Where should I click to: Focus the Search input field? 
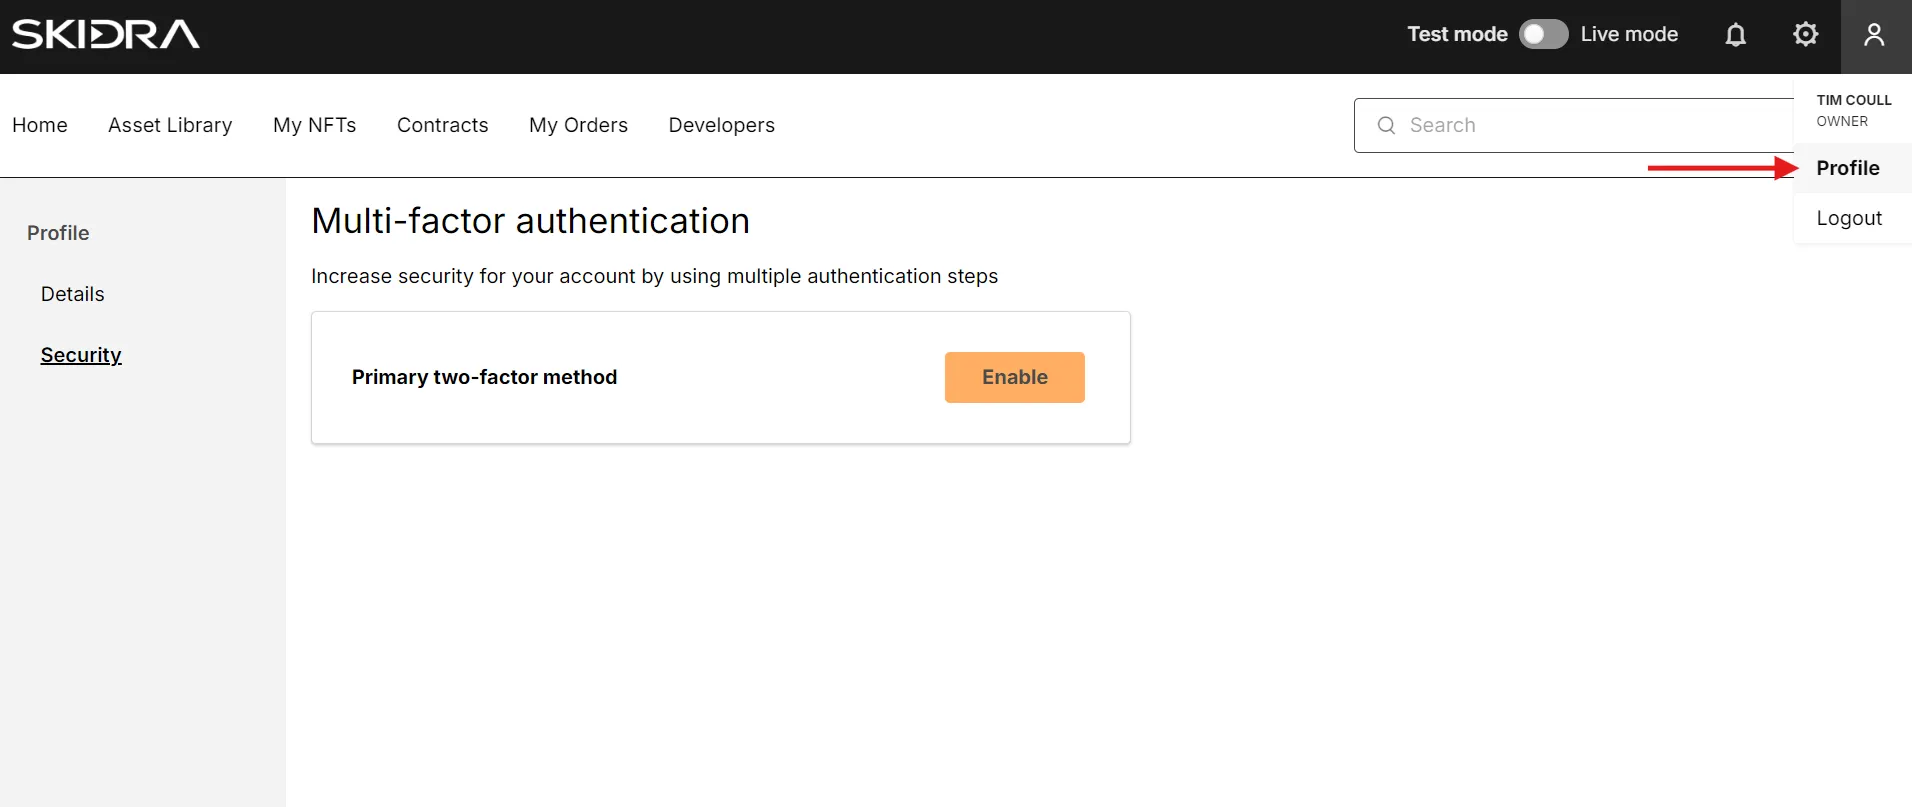pos(1575,125)
